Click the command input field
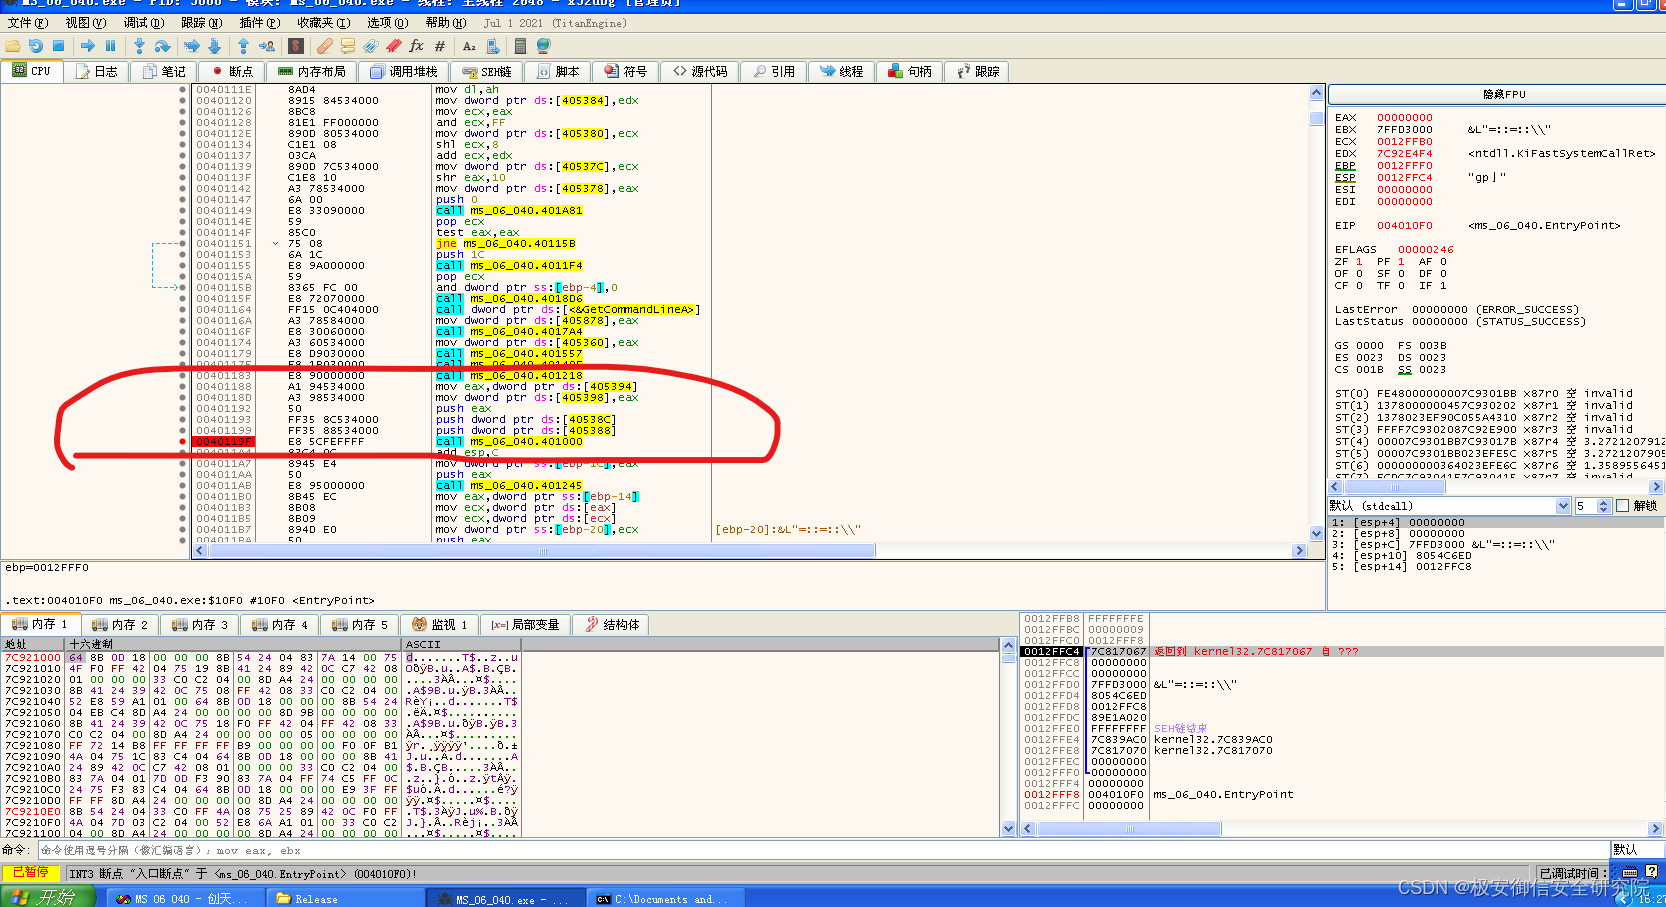The width and height of the screenshot is (1666, 907). coord(822,850)
